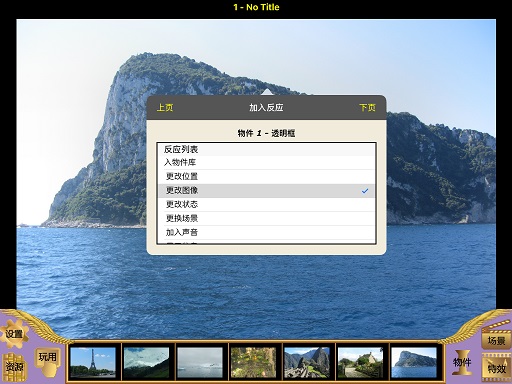Open the 设置 gear icon

(14, 334)
